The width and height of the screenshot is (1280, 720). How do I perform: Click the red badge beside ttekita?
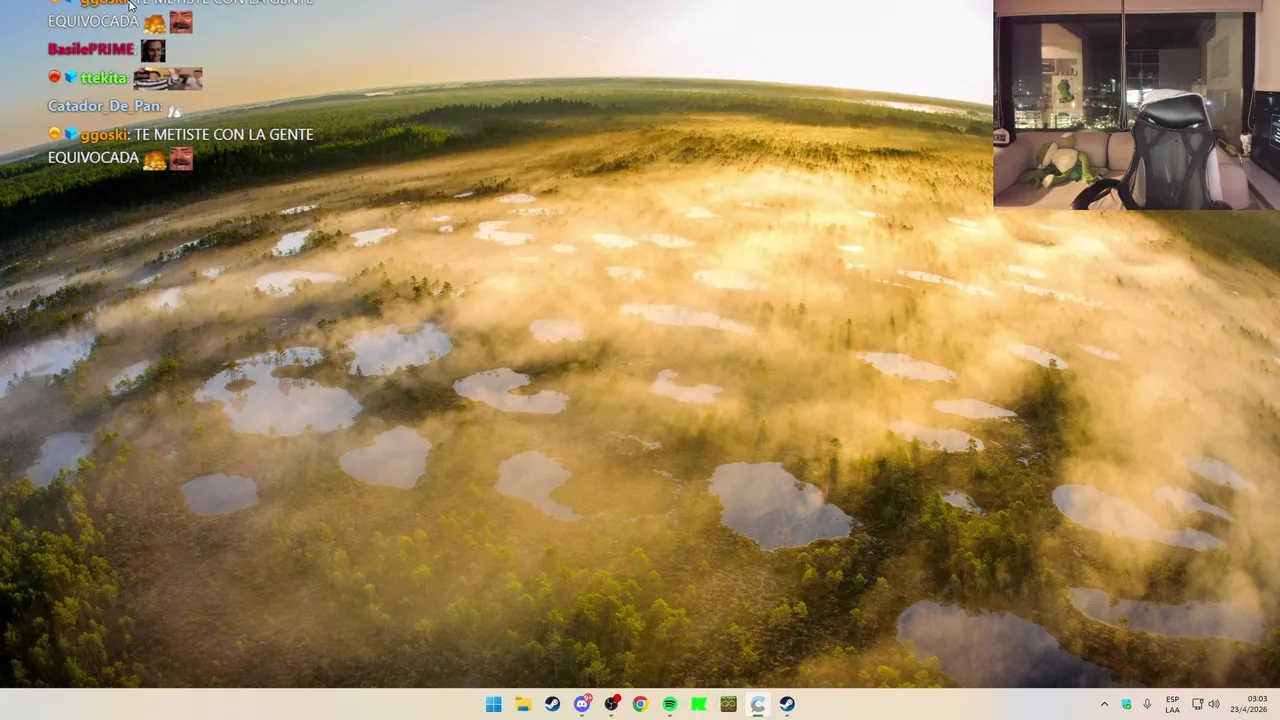[54, 77]
